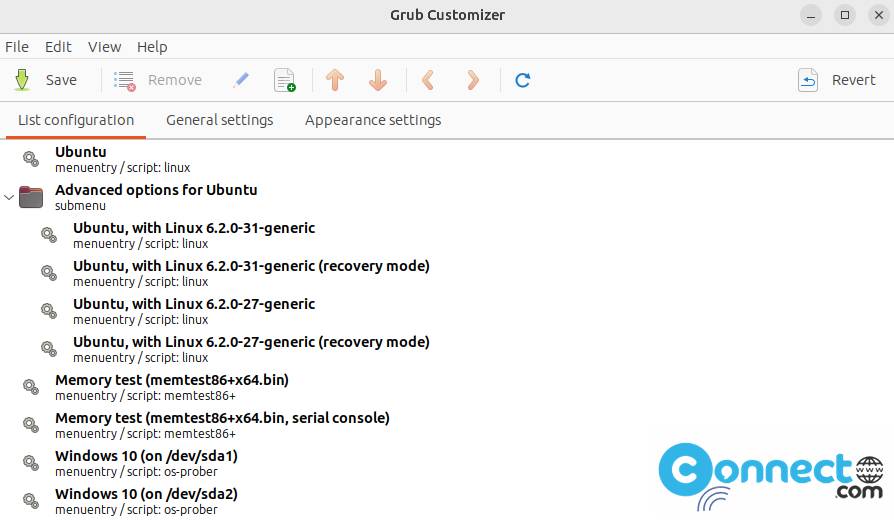The image size is (894, 522).
Task: Open the Edit menu
Action: point(58,47)
